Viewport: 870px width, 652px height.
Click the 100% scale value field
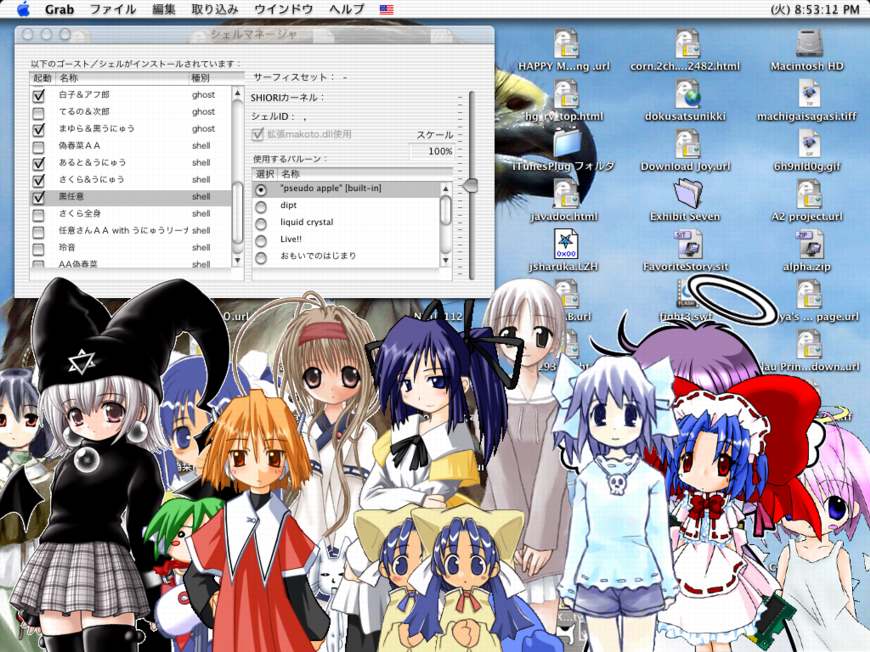click(x=432, y=151)
